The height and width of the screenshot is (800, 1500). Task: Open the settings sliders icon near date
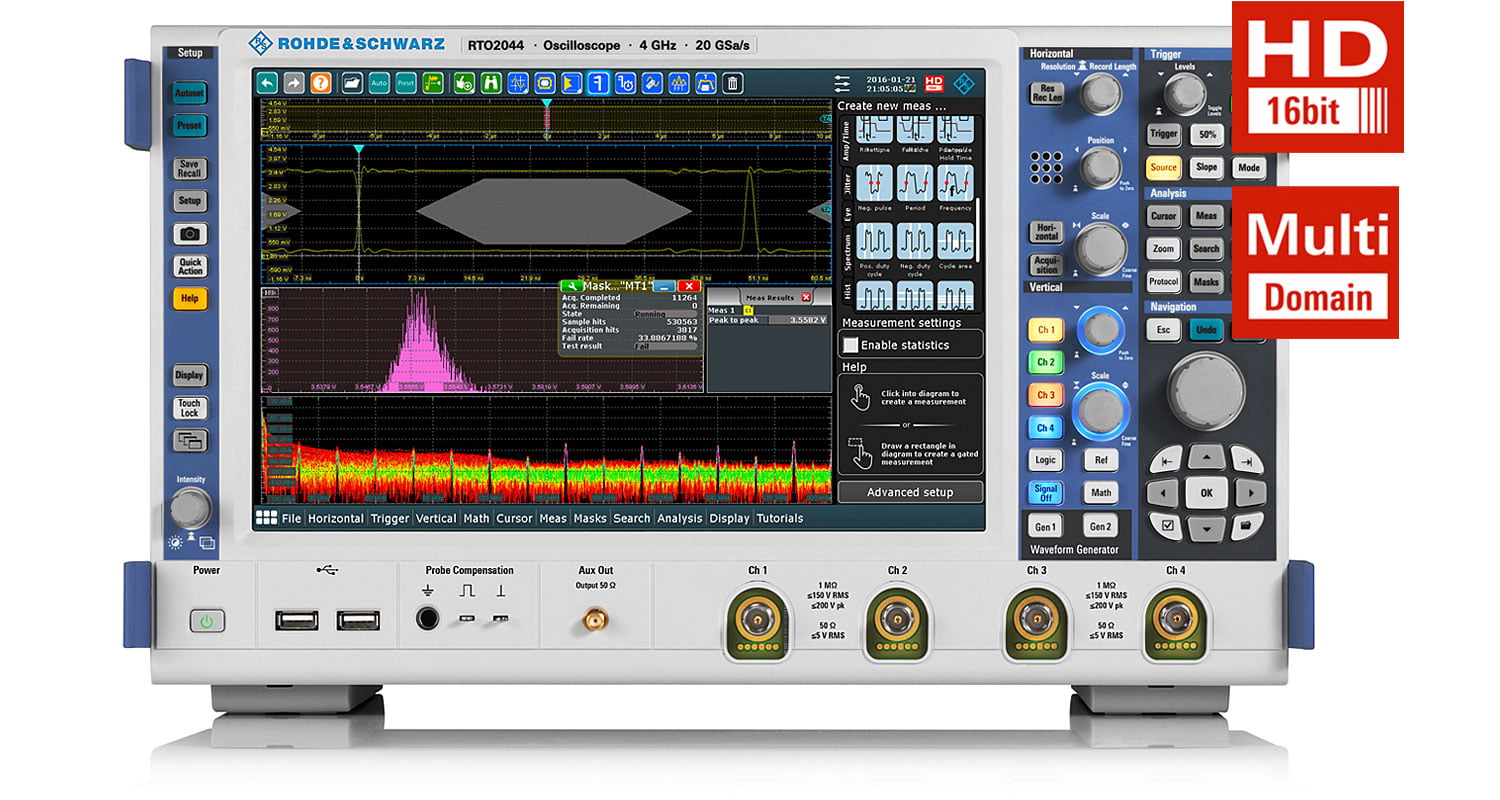[x=842, y=83]
